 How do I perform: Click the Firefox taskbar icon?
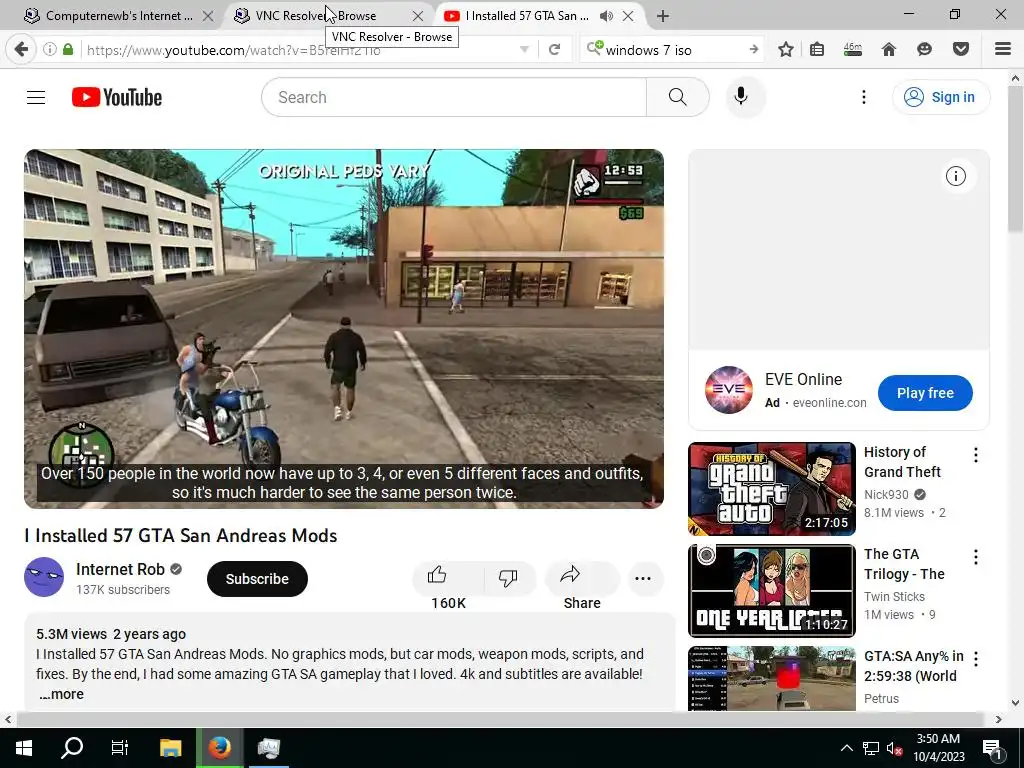[x=219, y=748]
